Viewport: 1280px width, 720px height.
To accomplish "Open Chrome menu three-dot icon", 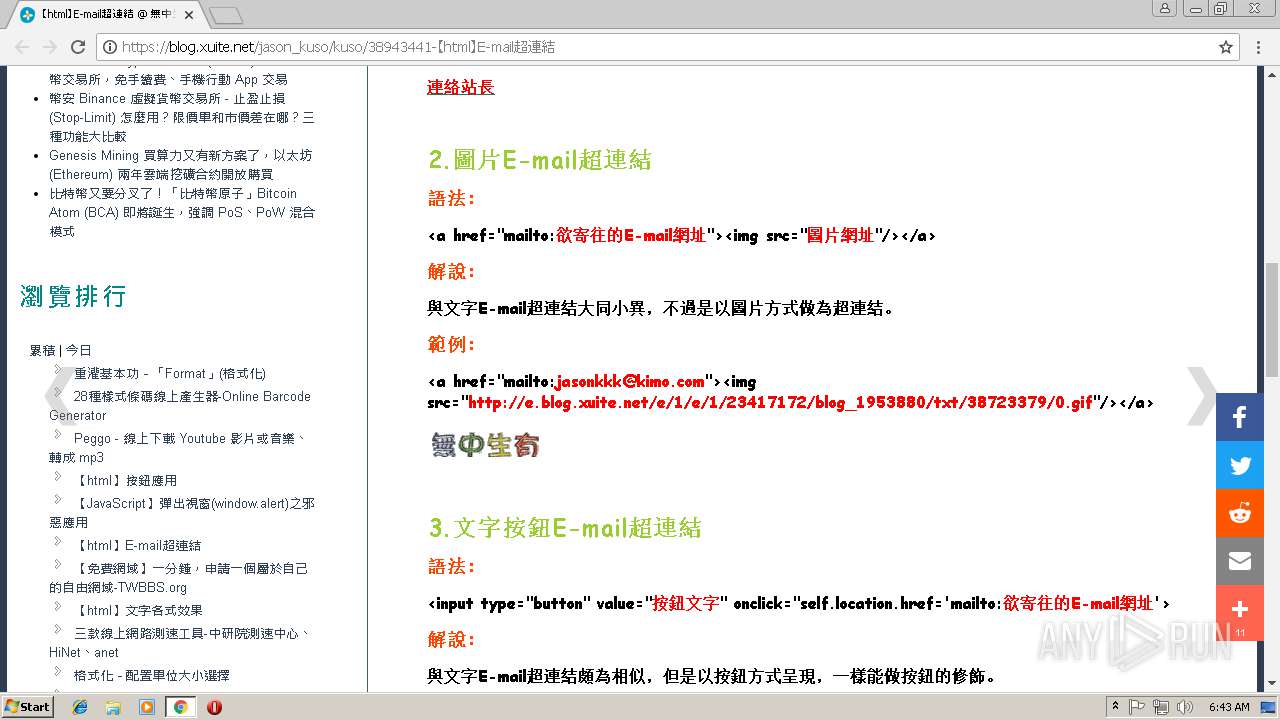I will [x=1260, y=47].
